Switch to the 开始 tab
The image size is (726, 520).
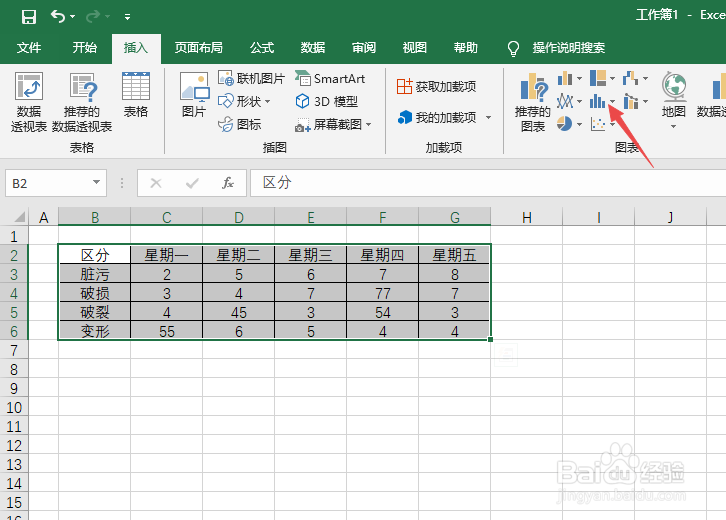pos(85,48)
